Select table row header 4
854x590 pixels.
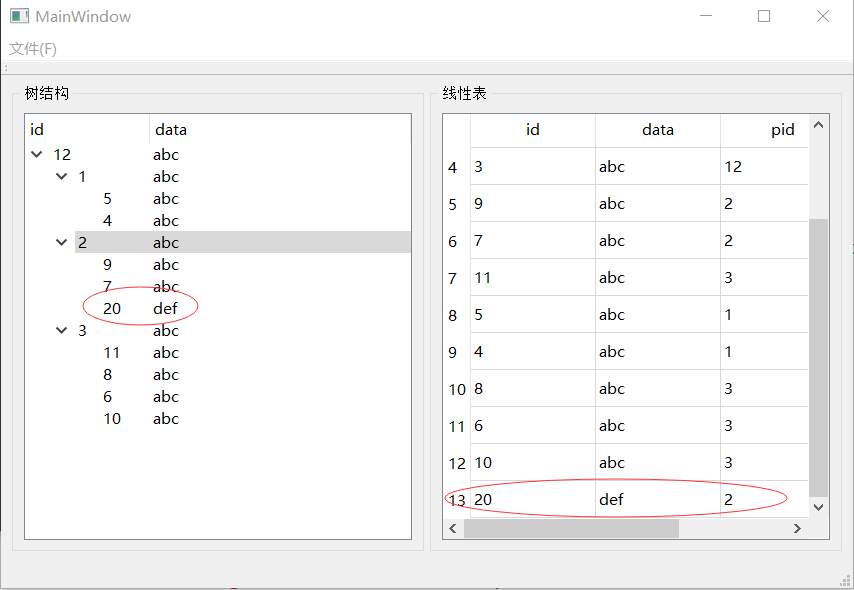pyautogui.click(x=457, y=167)
